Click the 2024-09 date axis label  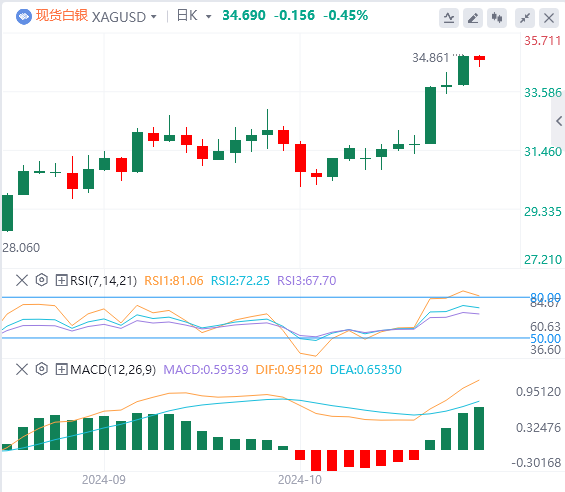104,480
